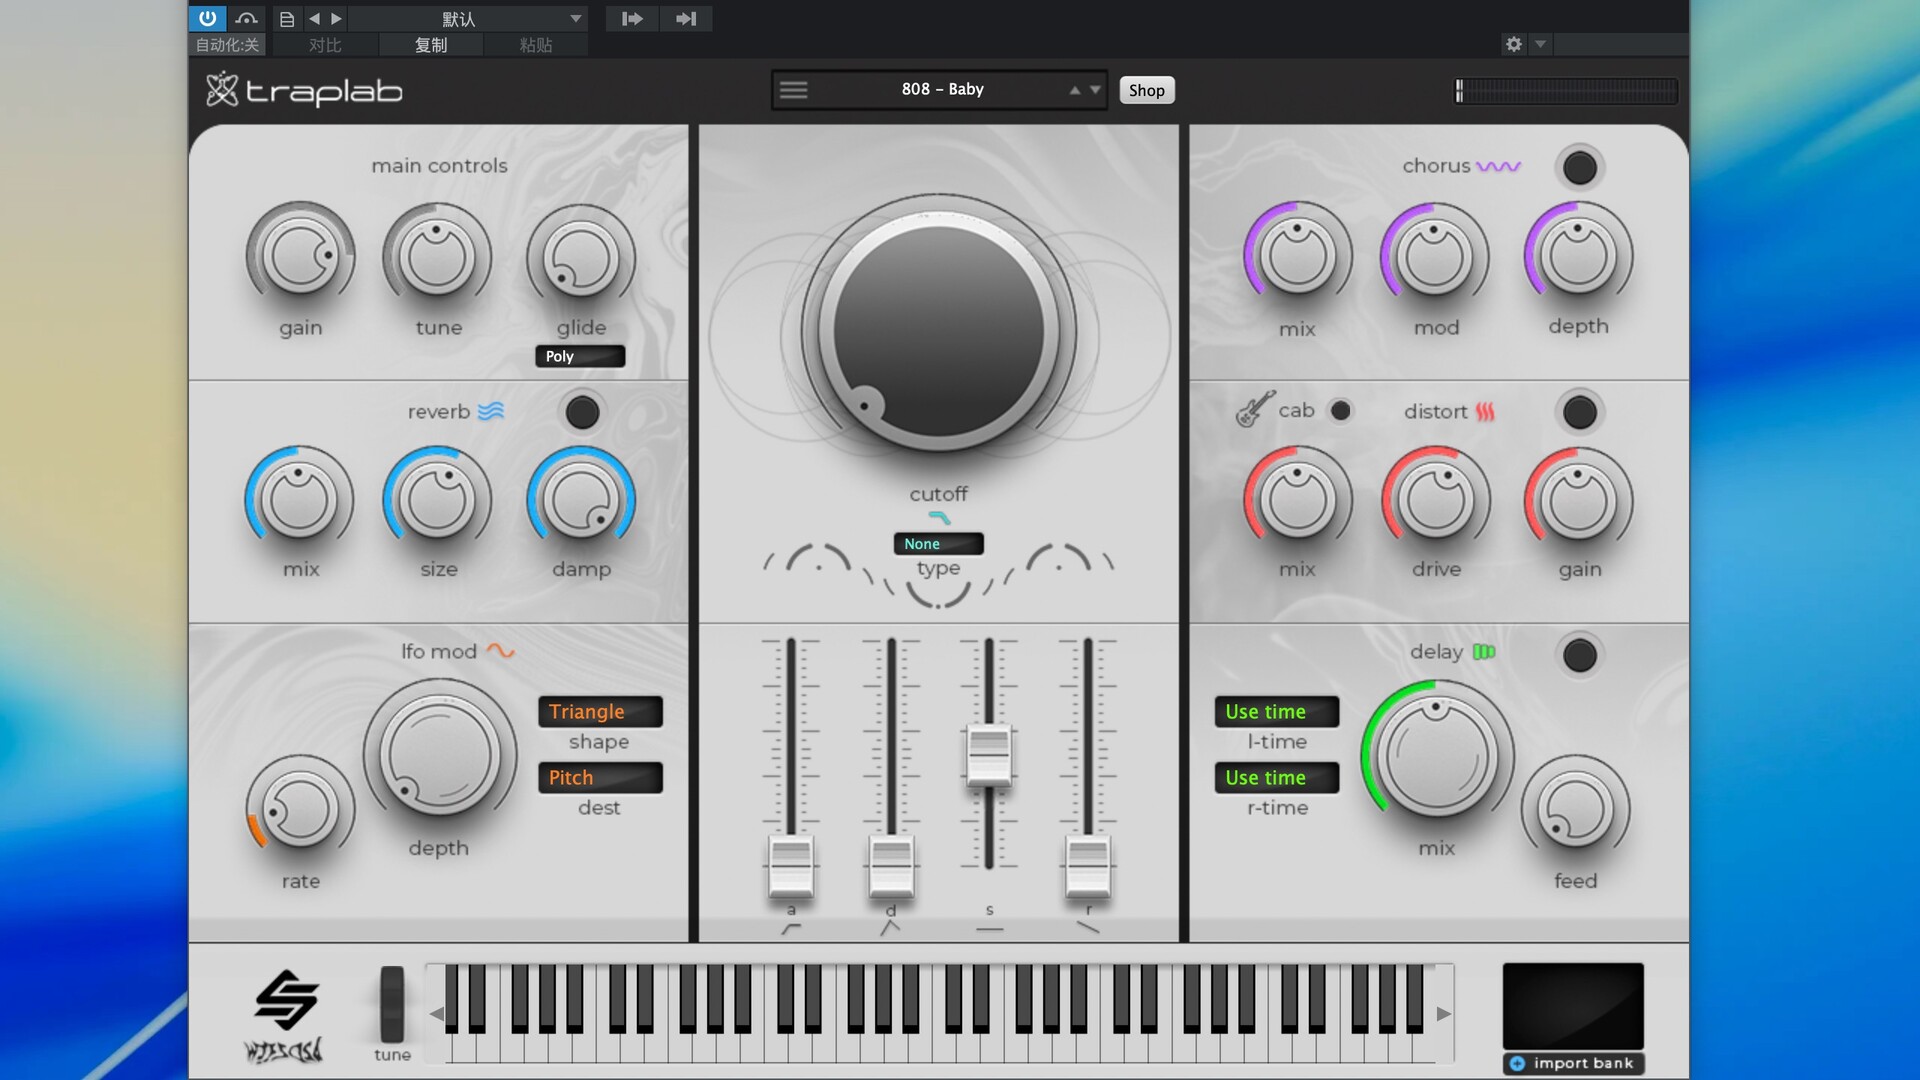Open the Triangle LFO shape dropdown
The height and width of the screenshot is (1080, 1920).
click(600, 712)
